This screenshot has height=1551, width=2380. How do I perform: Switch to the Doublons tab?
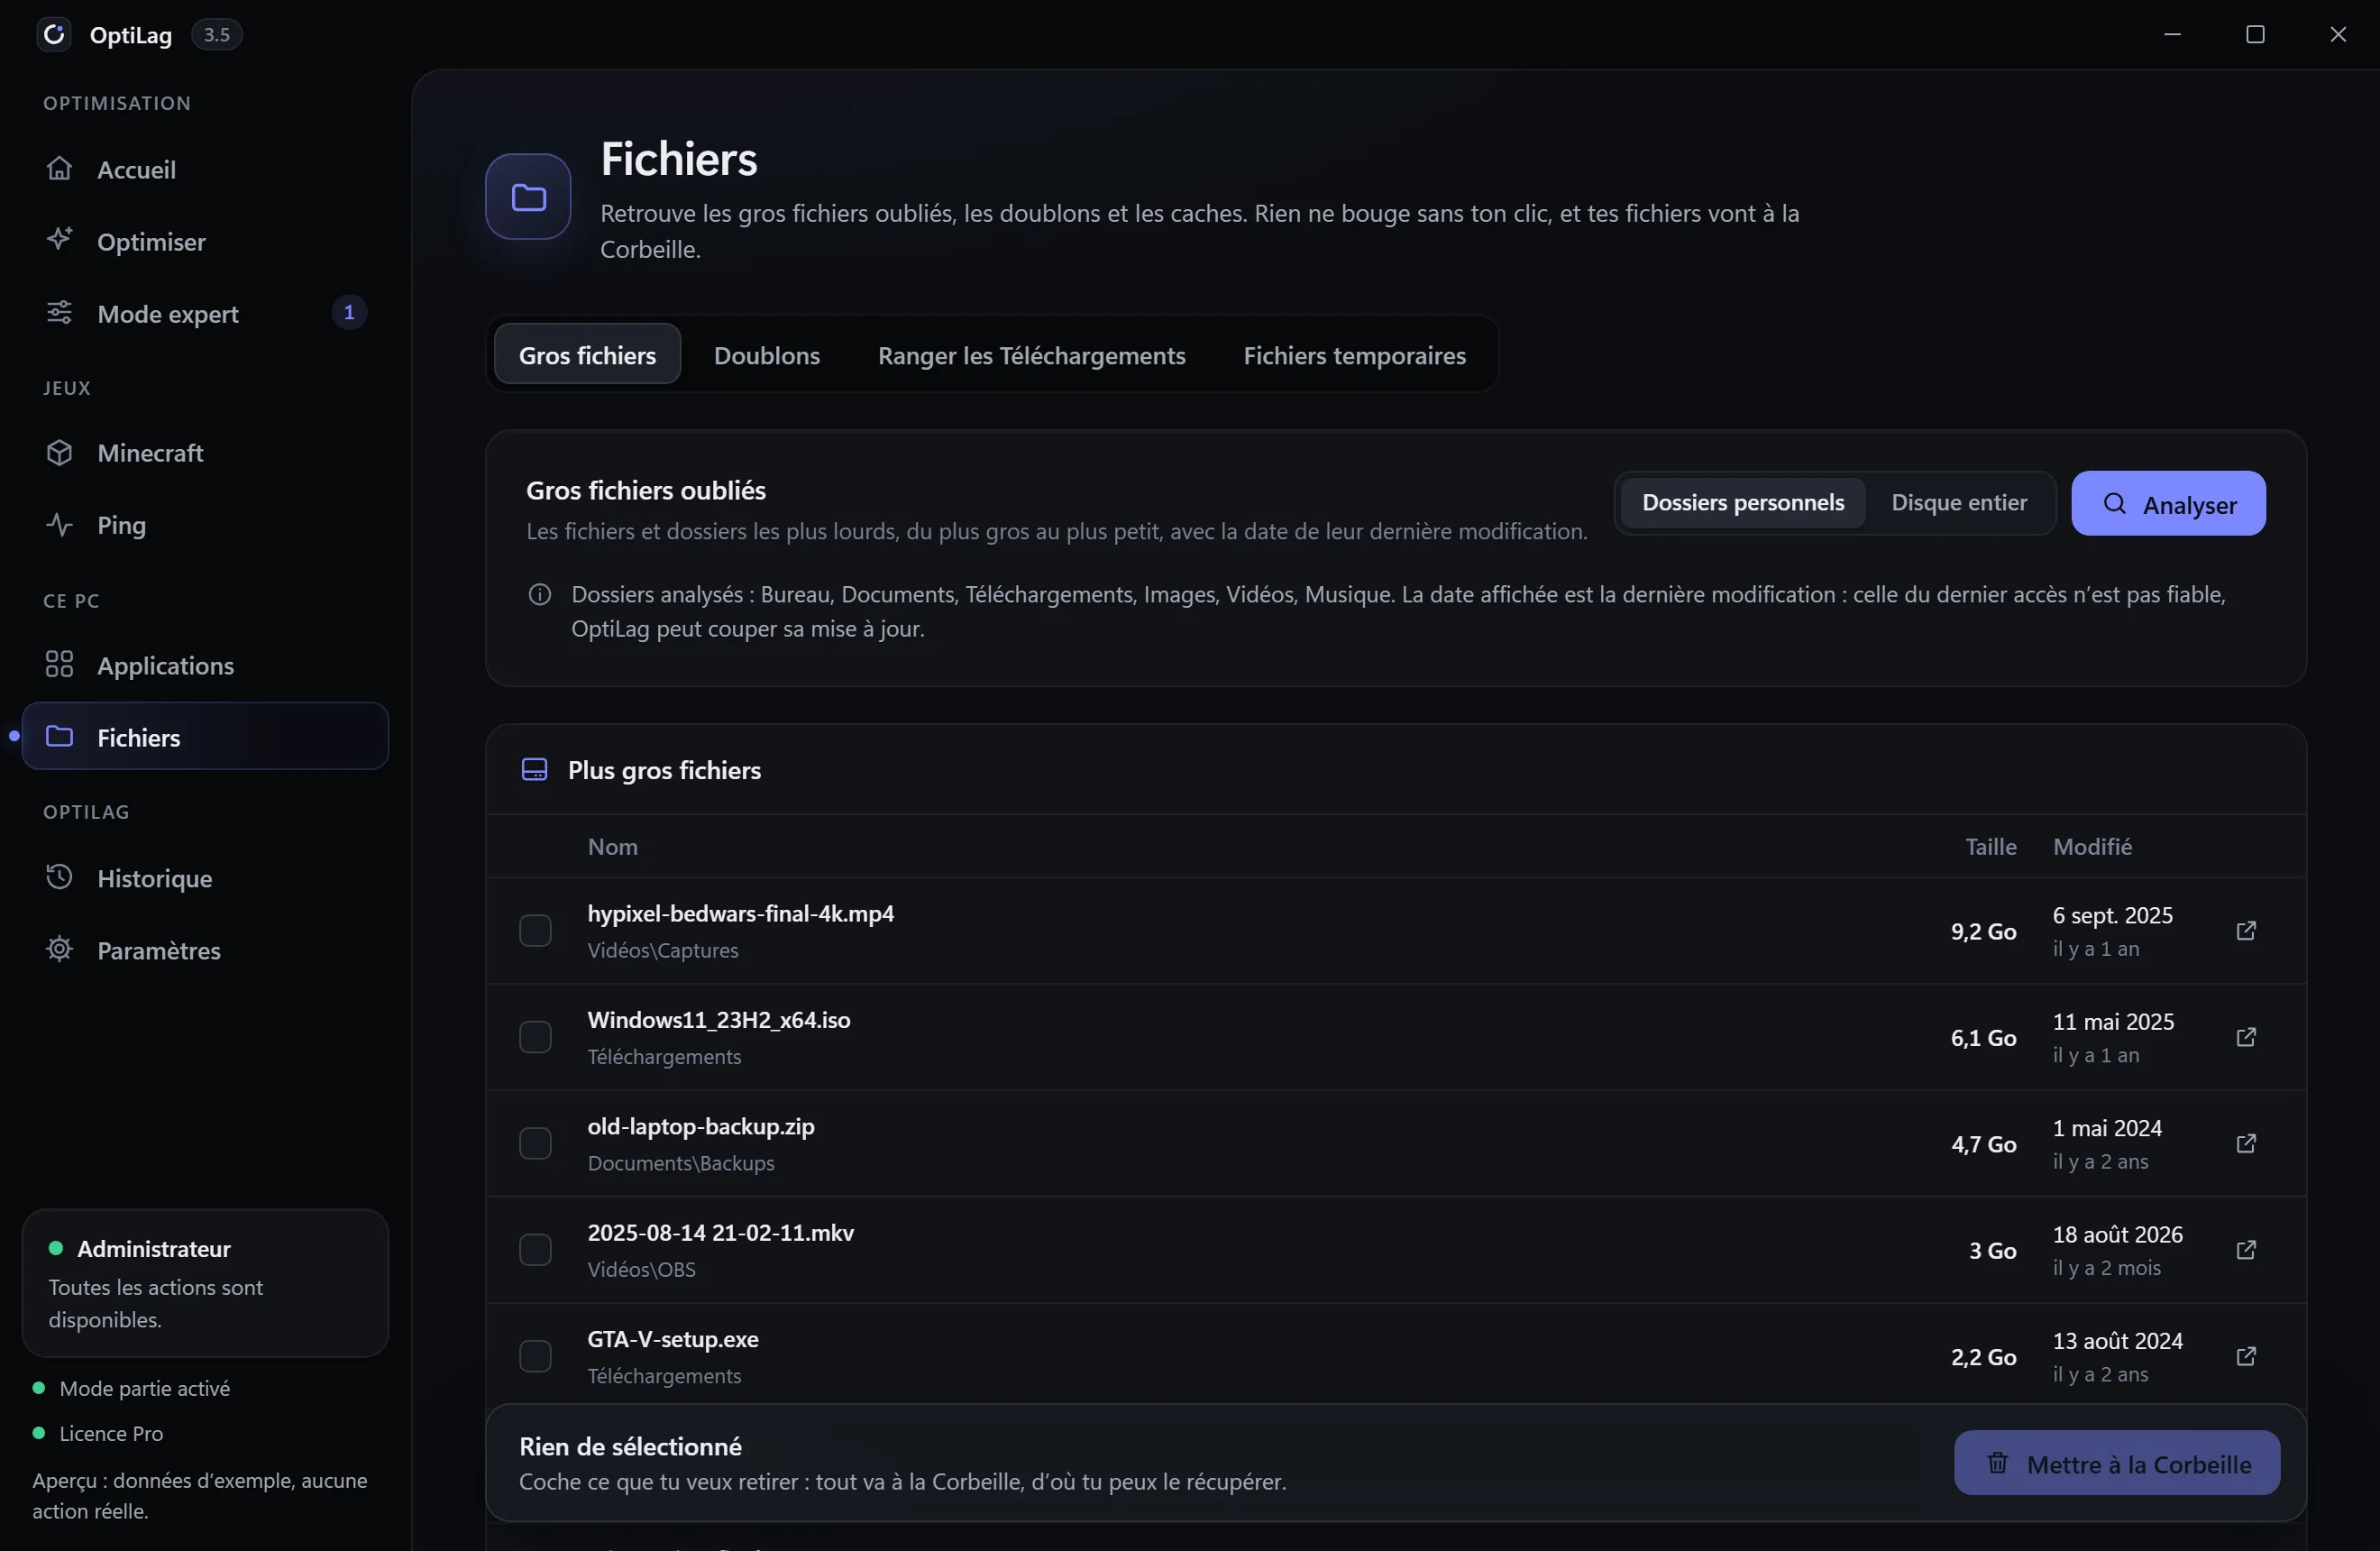click(766, 355)
